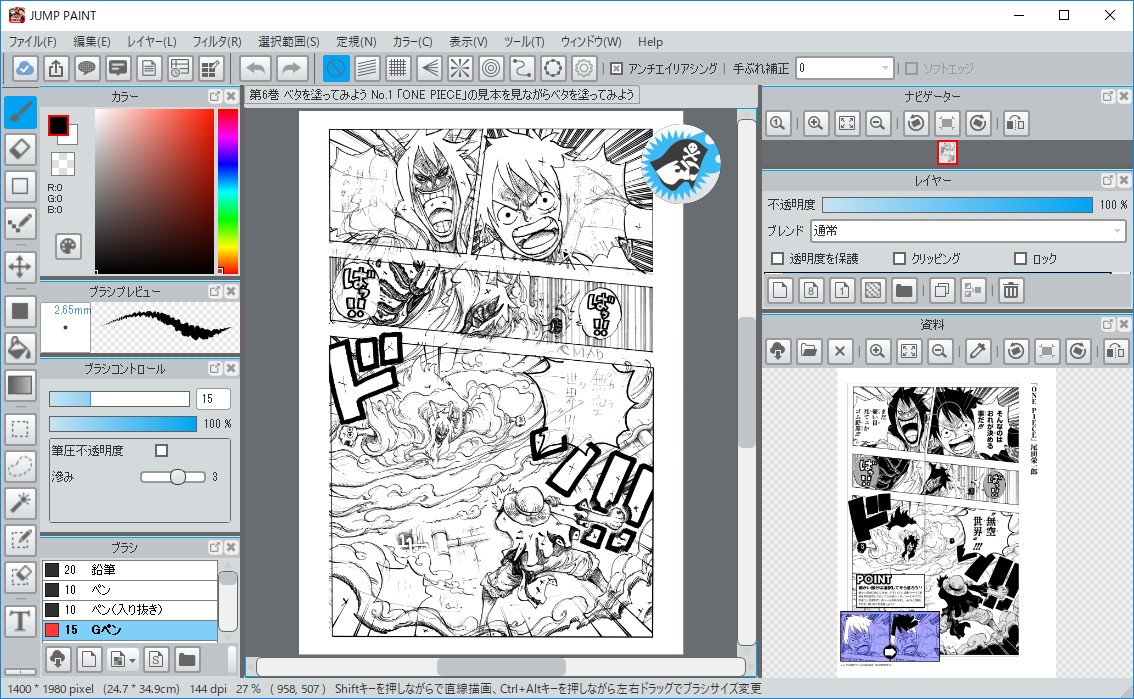The height and width of the screenshot is (699, 1134).
Task: Undock the ブラシコントロール panel
Action: 215,368
